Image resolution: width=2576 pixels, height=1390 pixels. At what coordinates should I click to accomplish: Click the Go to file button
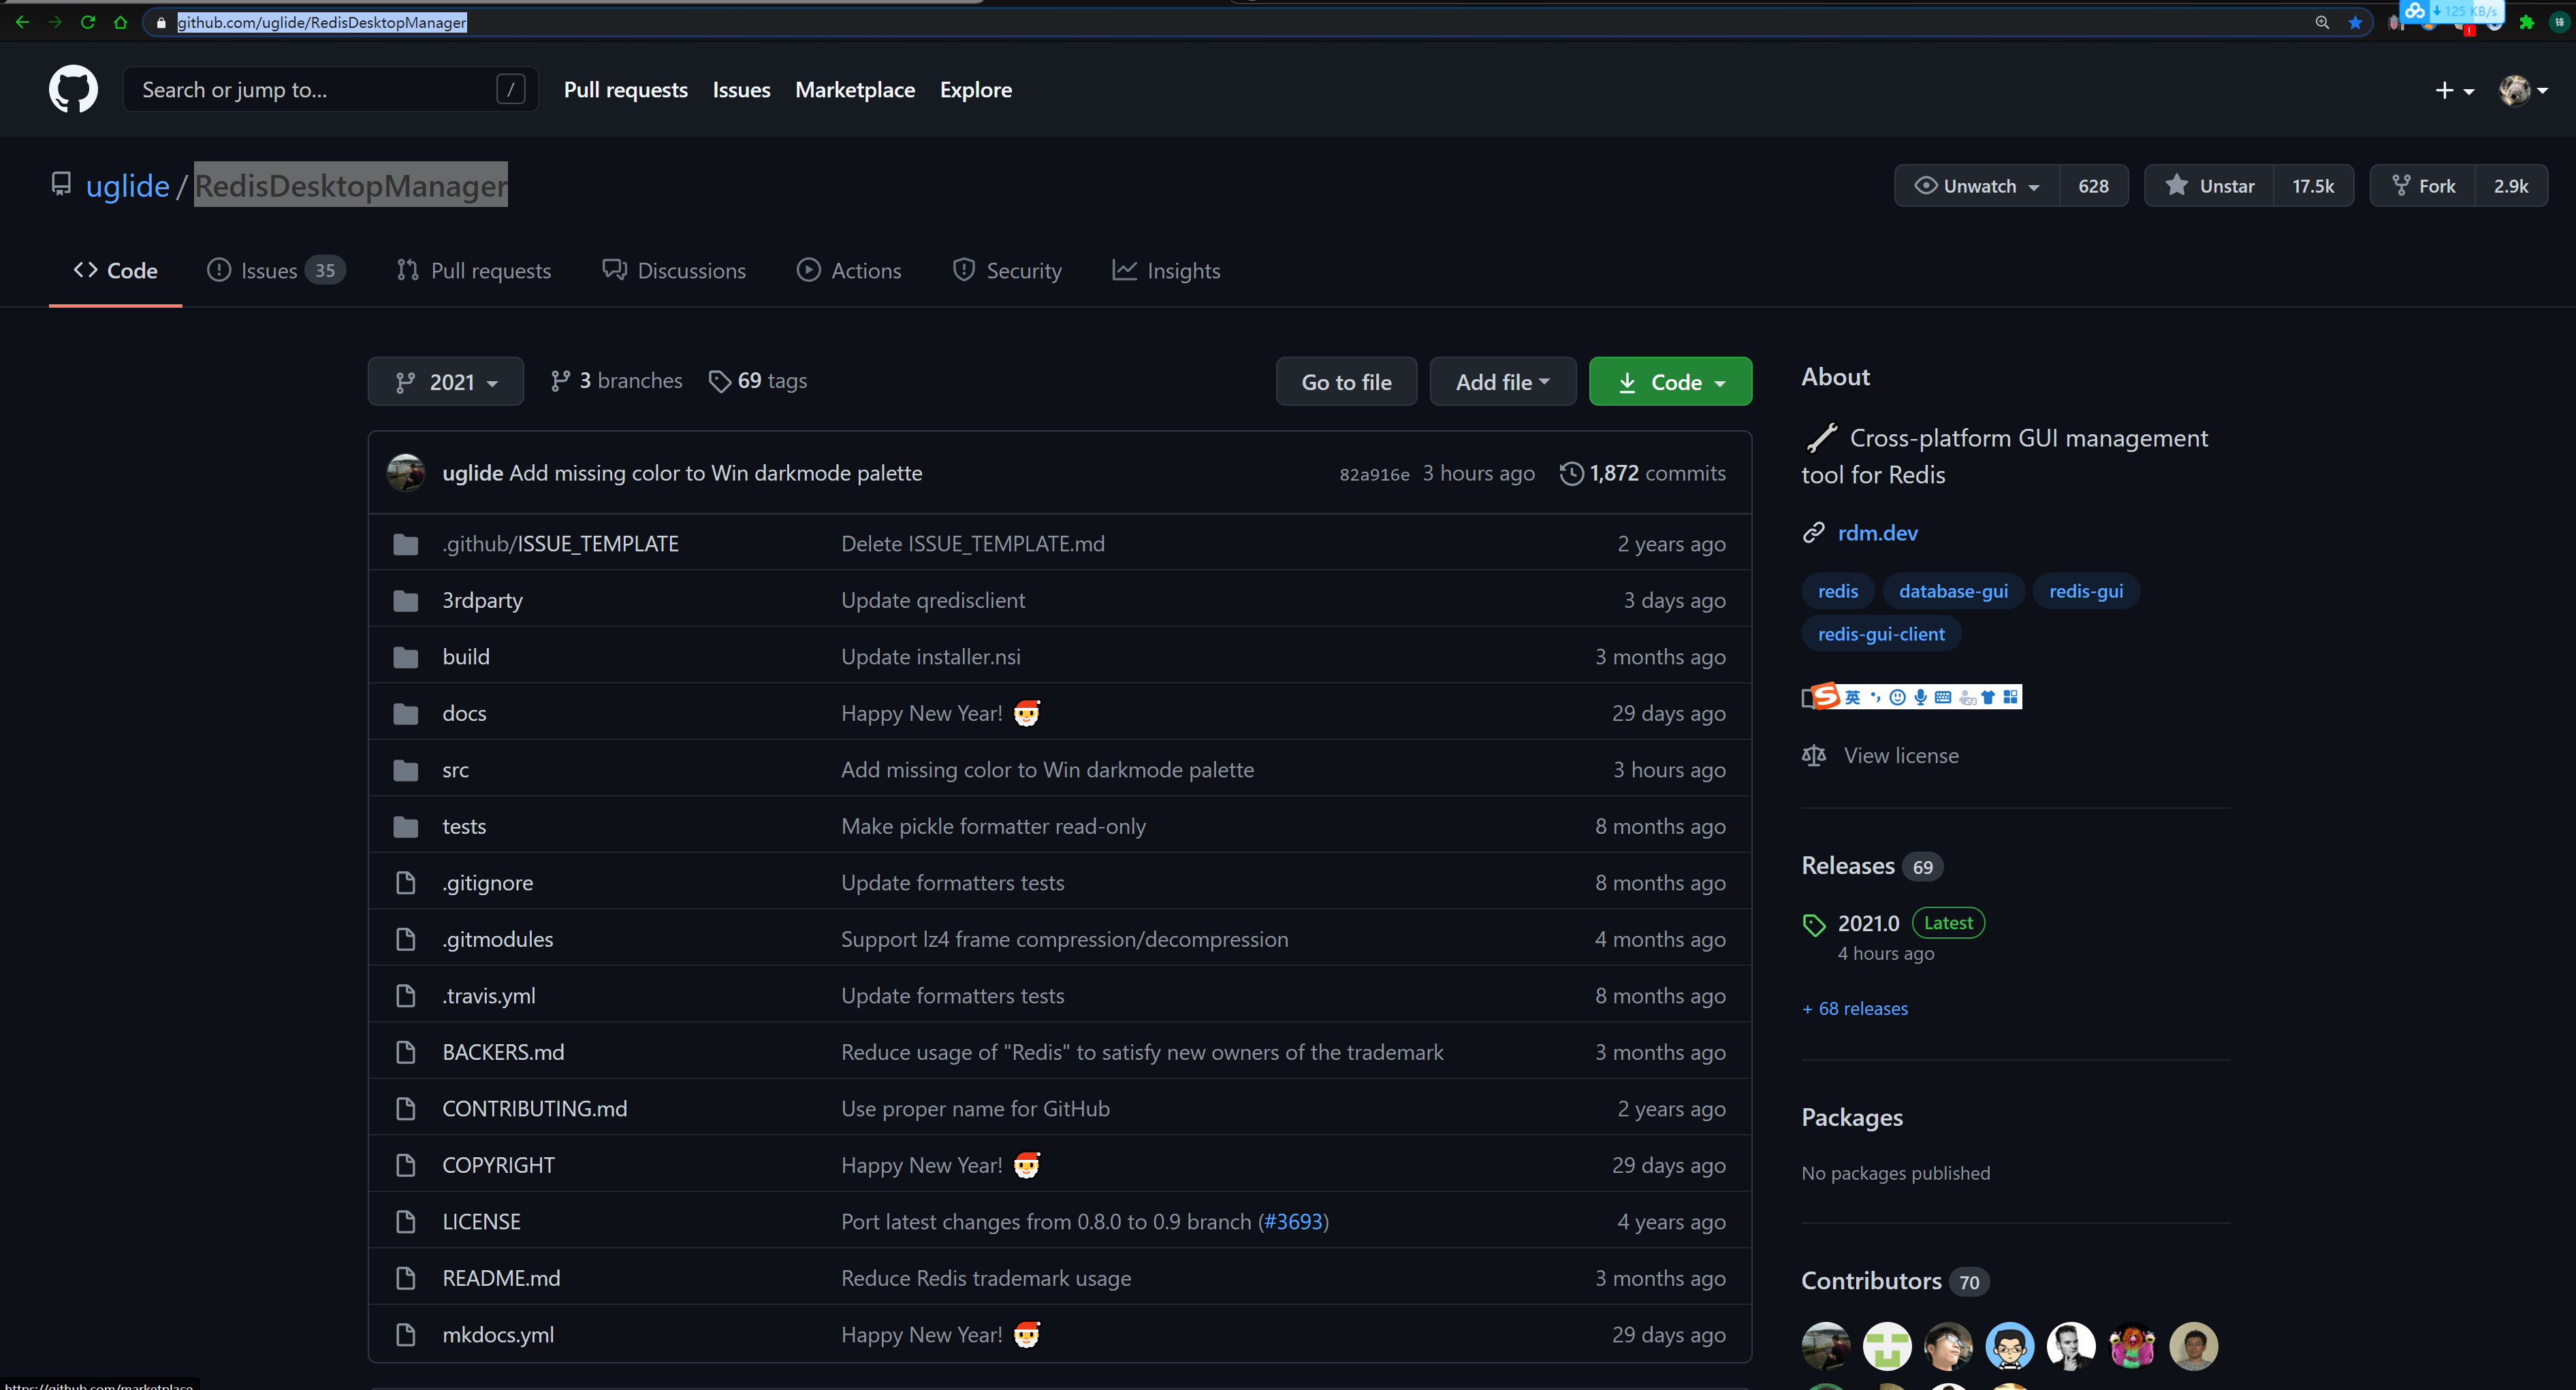pyautogui.click(x=1346, y=382)
